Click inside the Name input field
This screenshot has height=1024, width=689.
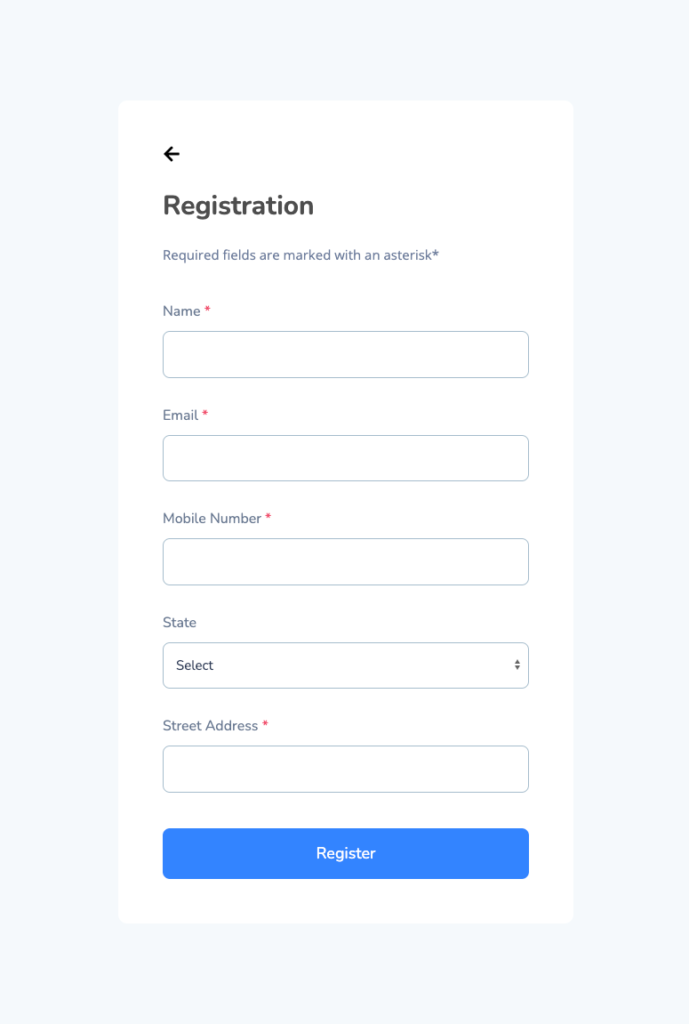pyautogui.click(x=345, y=354)
